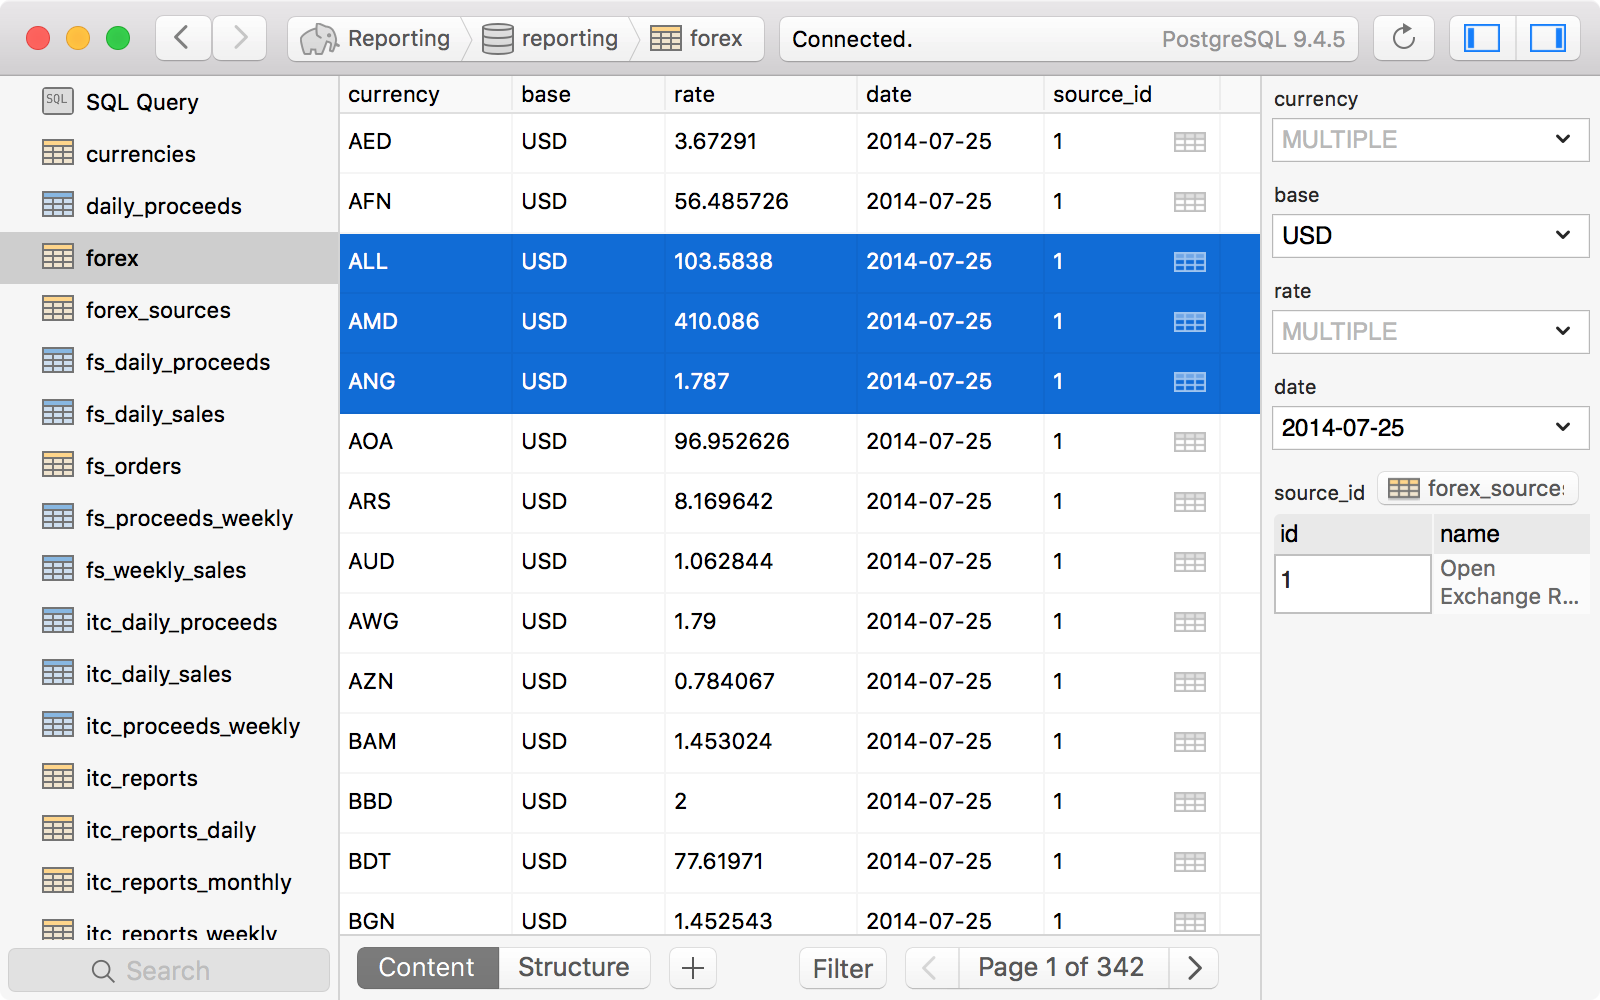The image size is (1600, 1000).
Task: Click the Reporting elephant icon in breadcrumb
Action: 320,38
